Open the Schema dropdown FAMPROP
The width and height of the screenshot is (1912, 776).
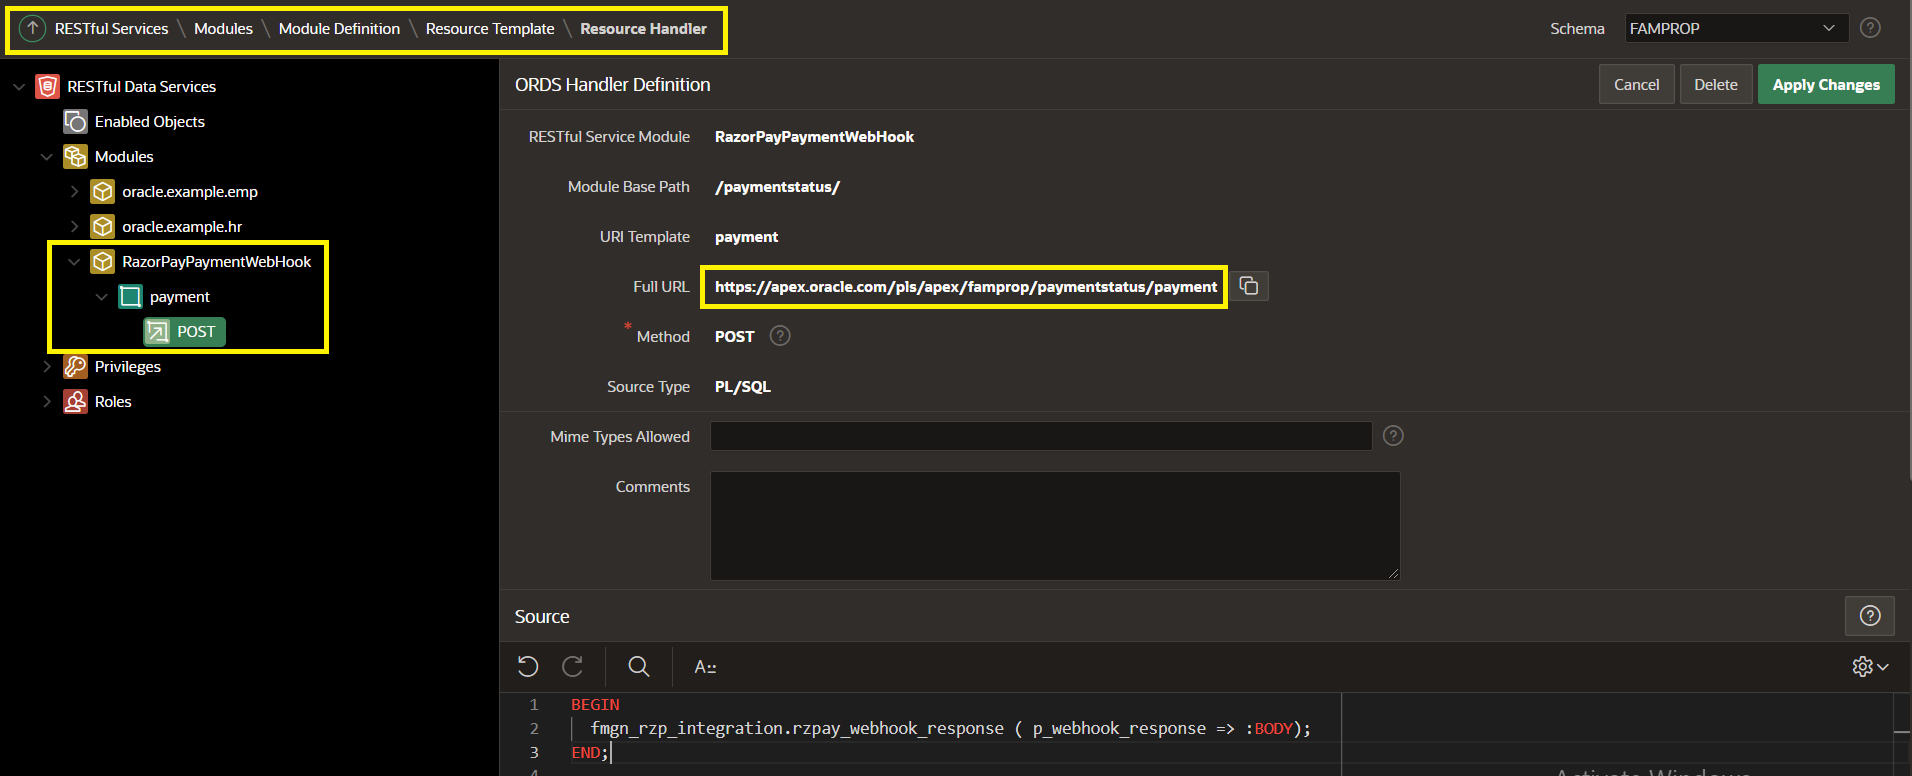1736,28
